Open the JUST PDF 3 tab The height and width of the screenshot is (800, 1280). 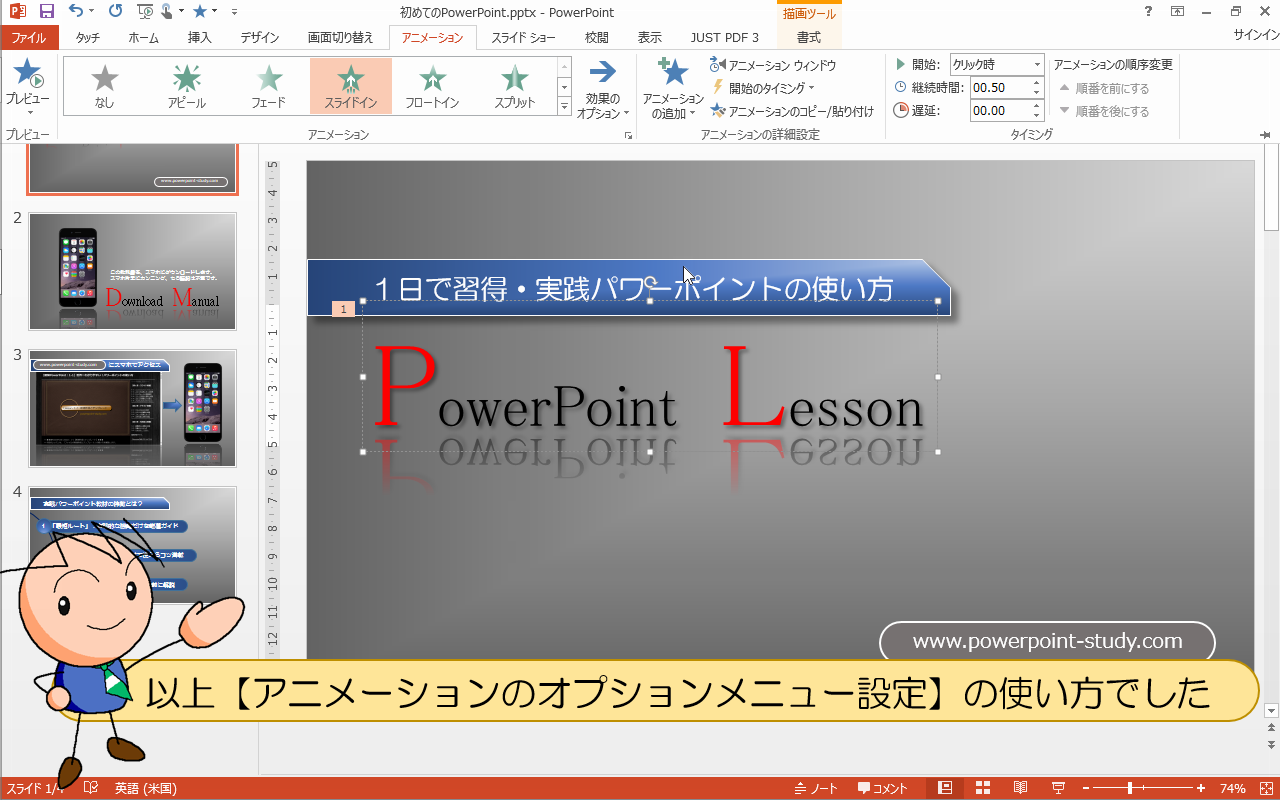(724, 38)
